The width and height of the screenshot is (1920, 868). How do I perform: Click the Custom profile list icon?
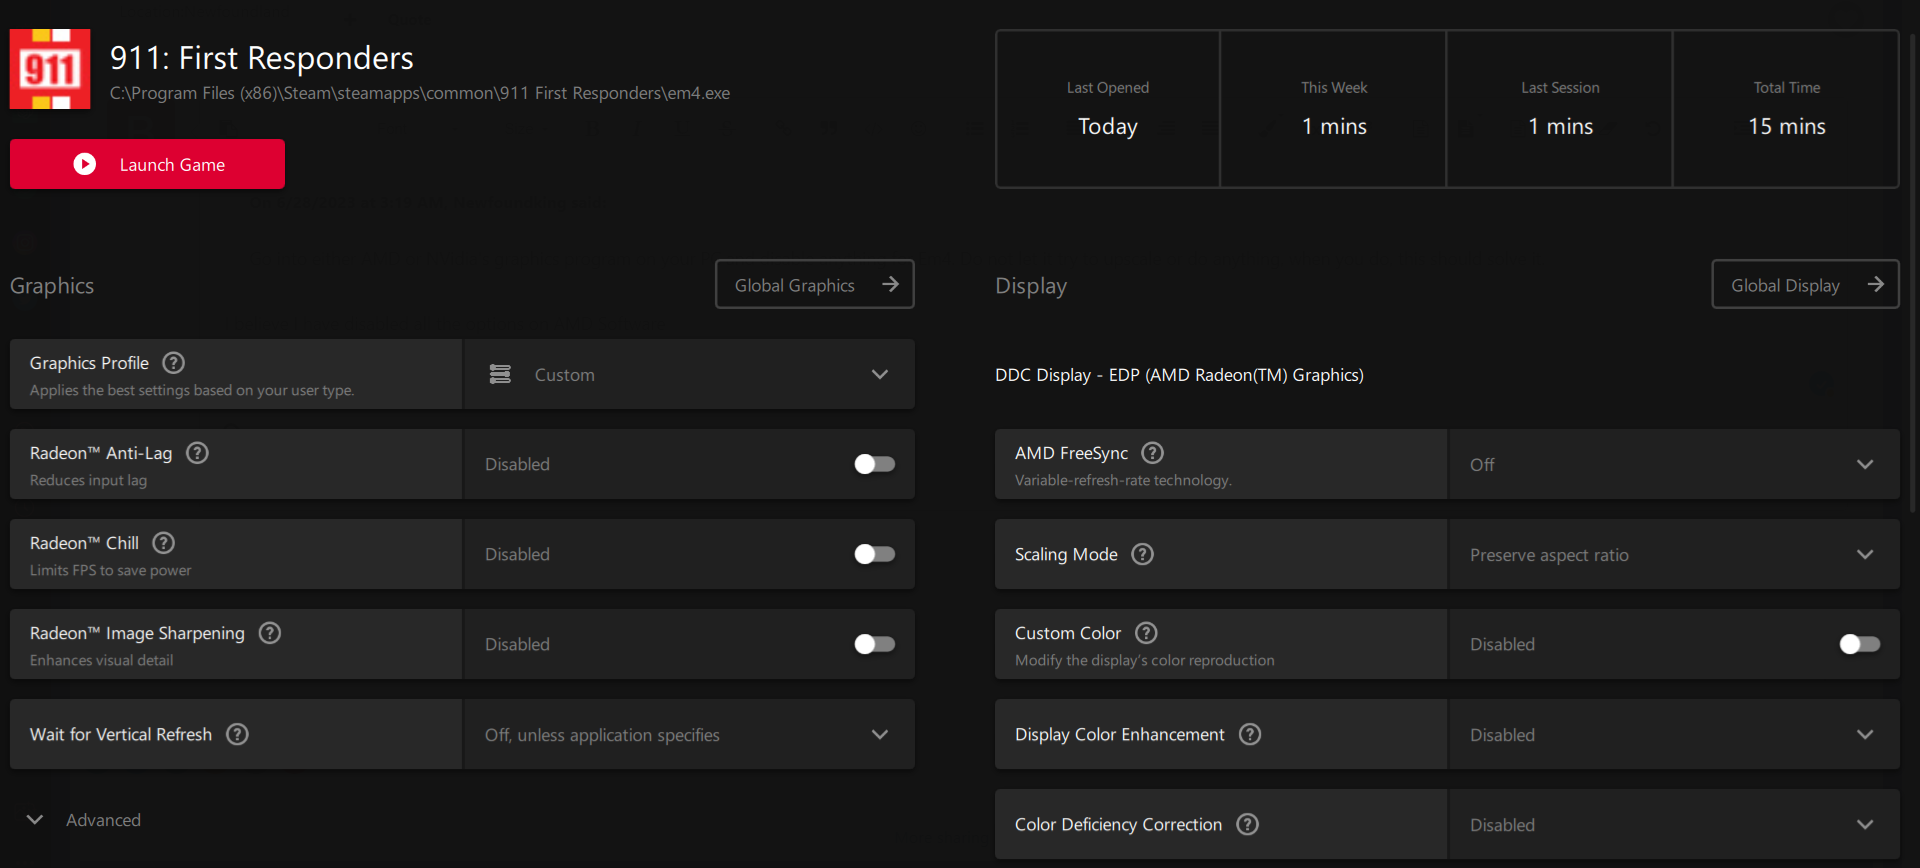[500, 374]
